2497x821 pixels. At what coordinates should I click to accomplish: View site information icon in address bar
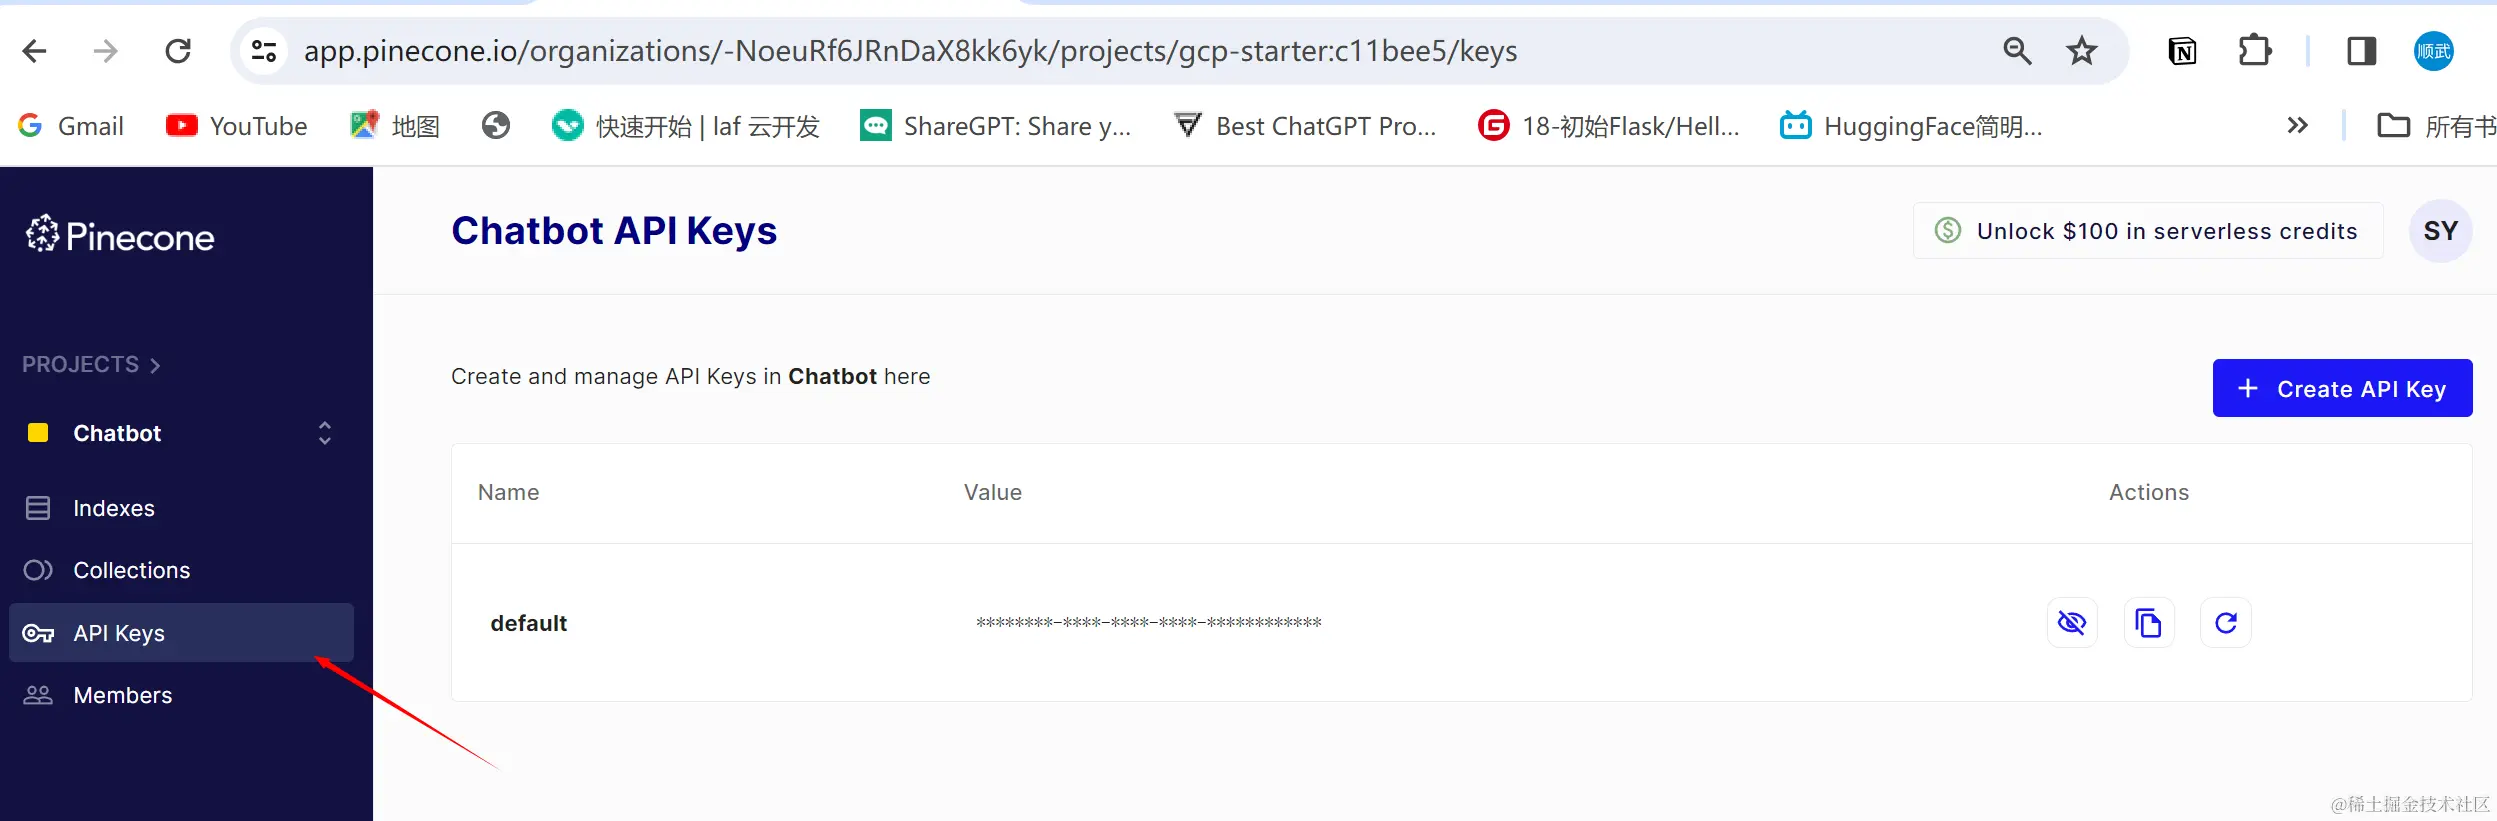(264, 51)
